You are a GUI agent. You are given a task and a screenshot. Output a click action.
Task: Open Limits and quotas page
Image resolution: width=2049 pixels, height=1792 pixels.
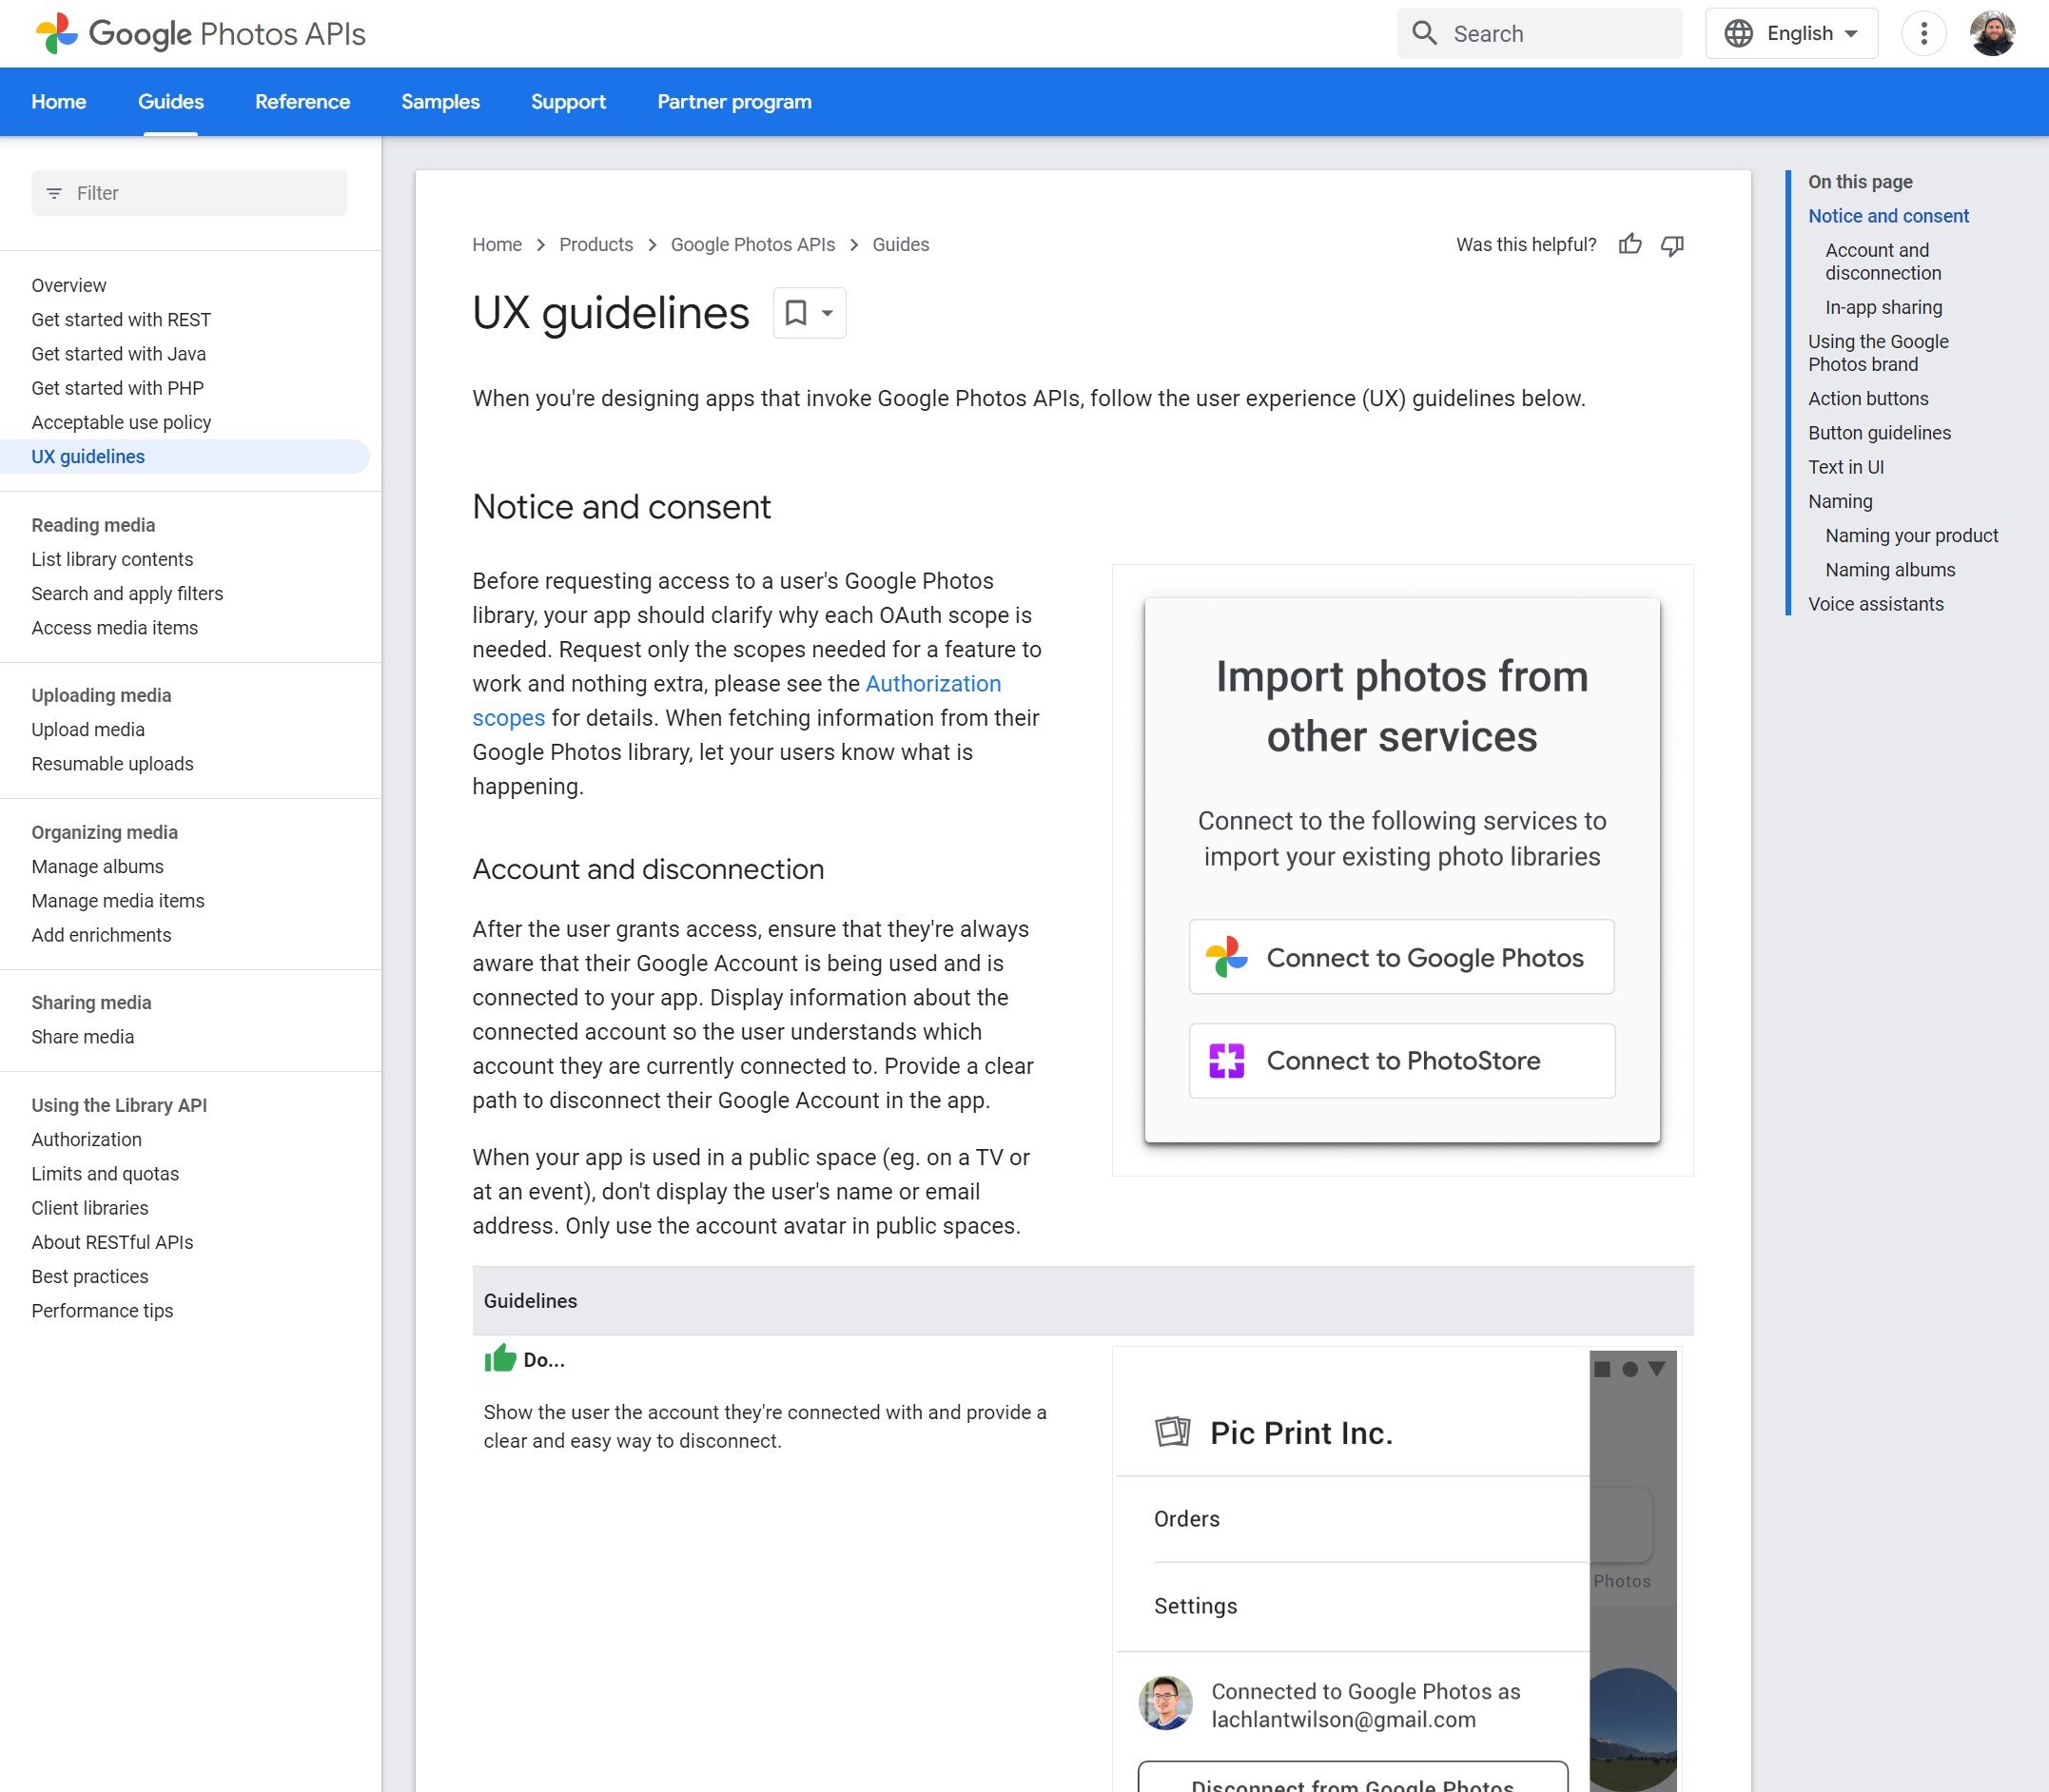tap(105, 1173)
